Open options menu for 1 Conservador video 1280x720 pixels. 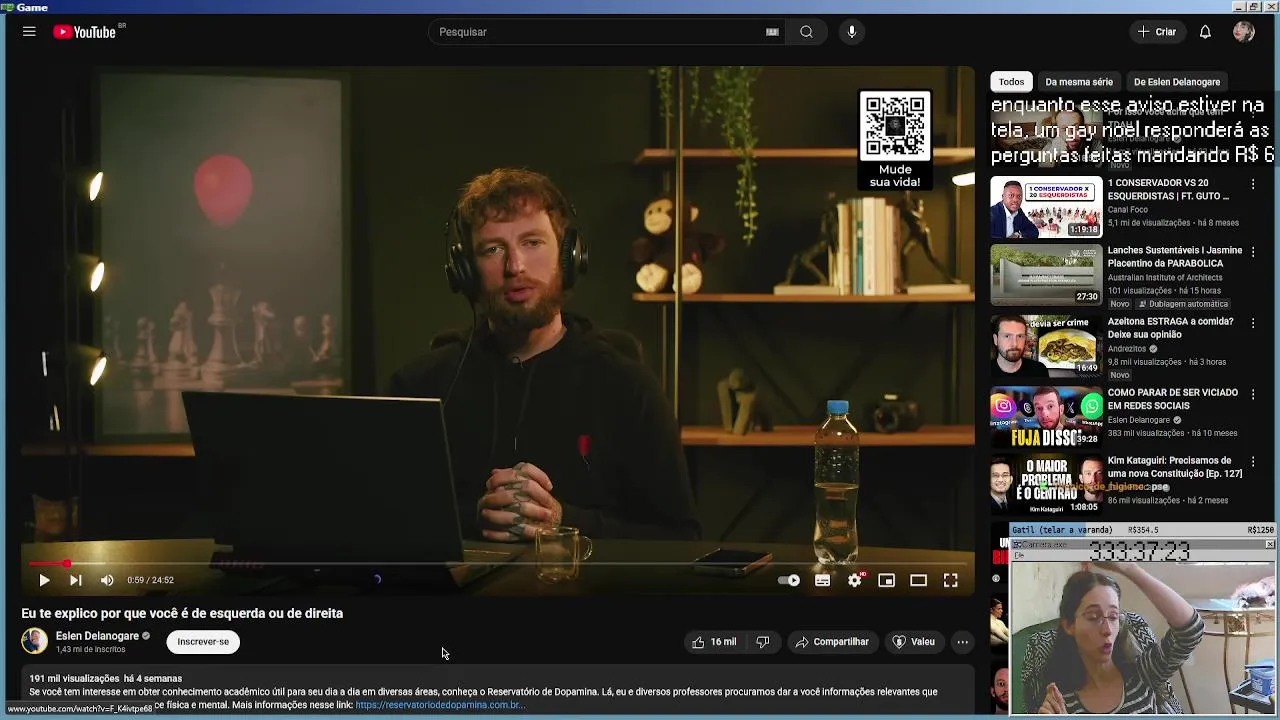[x=1253, y=184]
